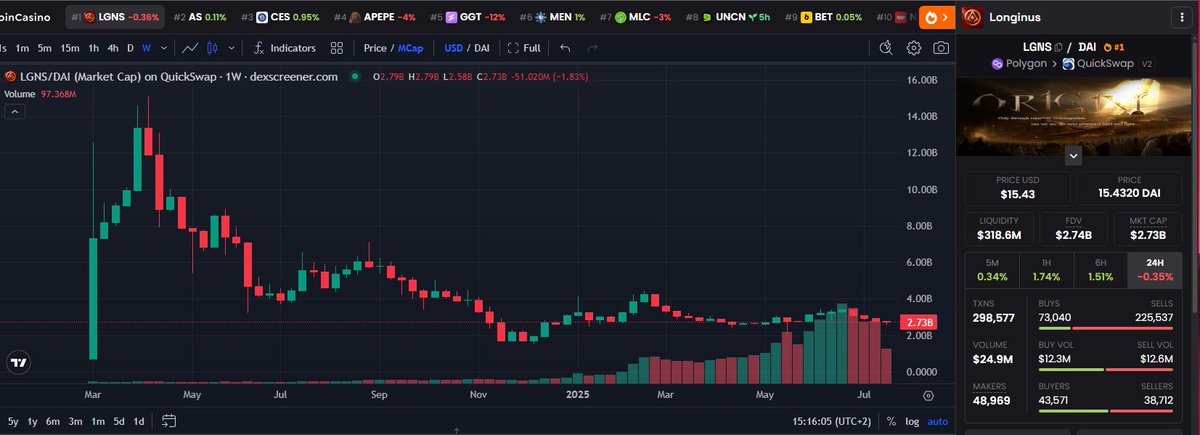Image resolution: width=1200 pixels, height=435 pixels.
Task: Open trending pair #7 MLC
Action: click(635, 17)
